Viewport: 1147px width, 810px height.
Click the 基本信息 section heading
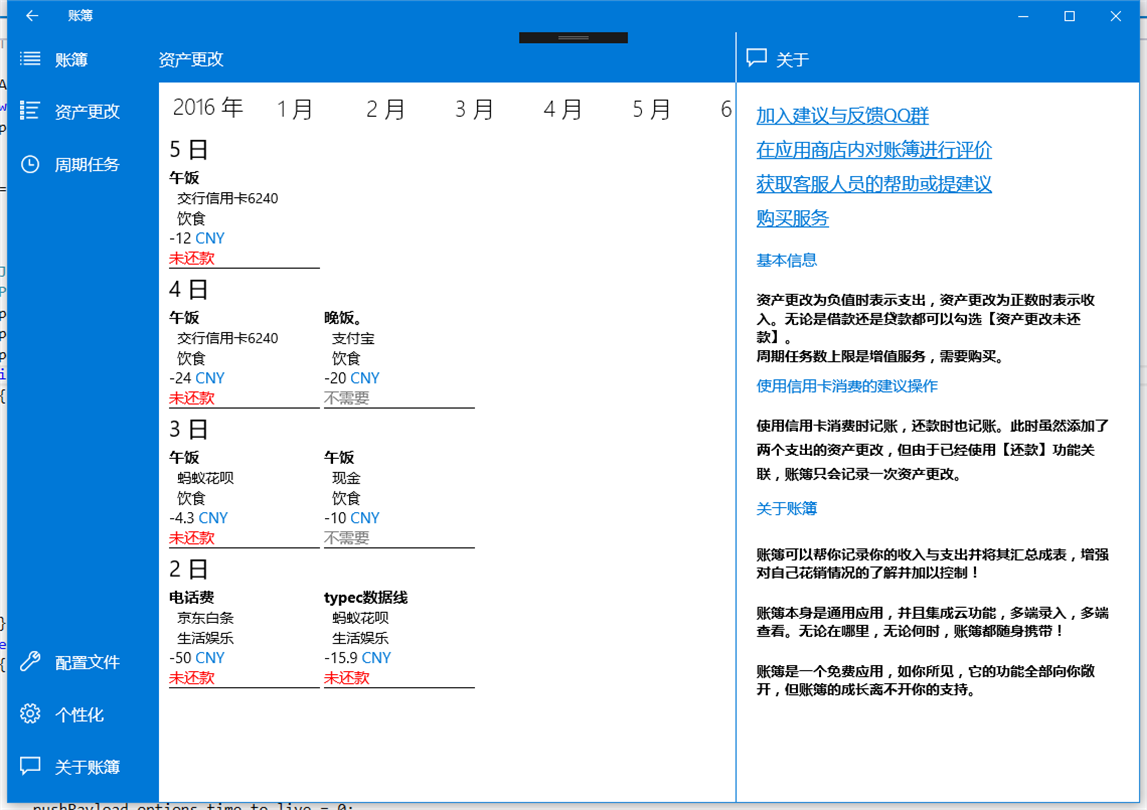786,260
